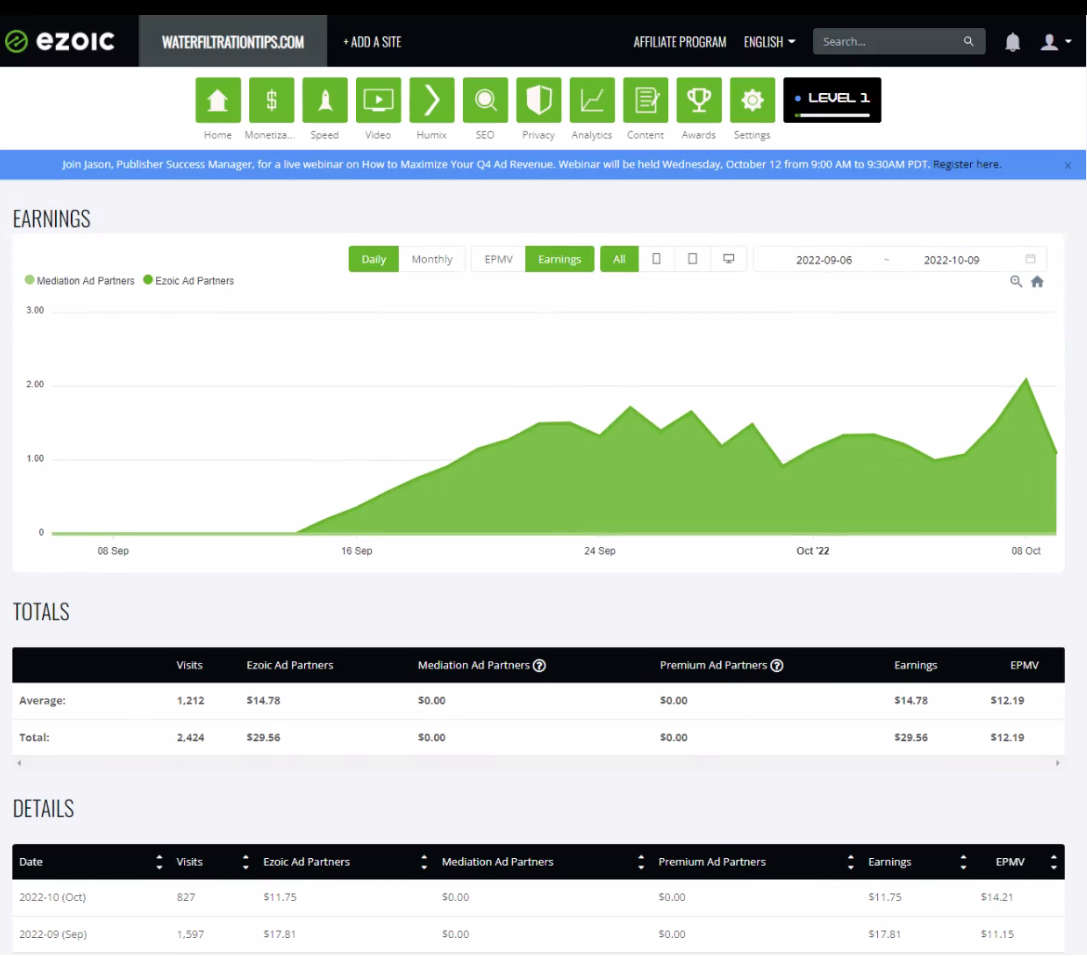
Task: Toggle Mediation Ad Partners legend series
Action: point(80,281)
